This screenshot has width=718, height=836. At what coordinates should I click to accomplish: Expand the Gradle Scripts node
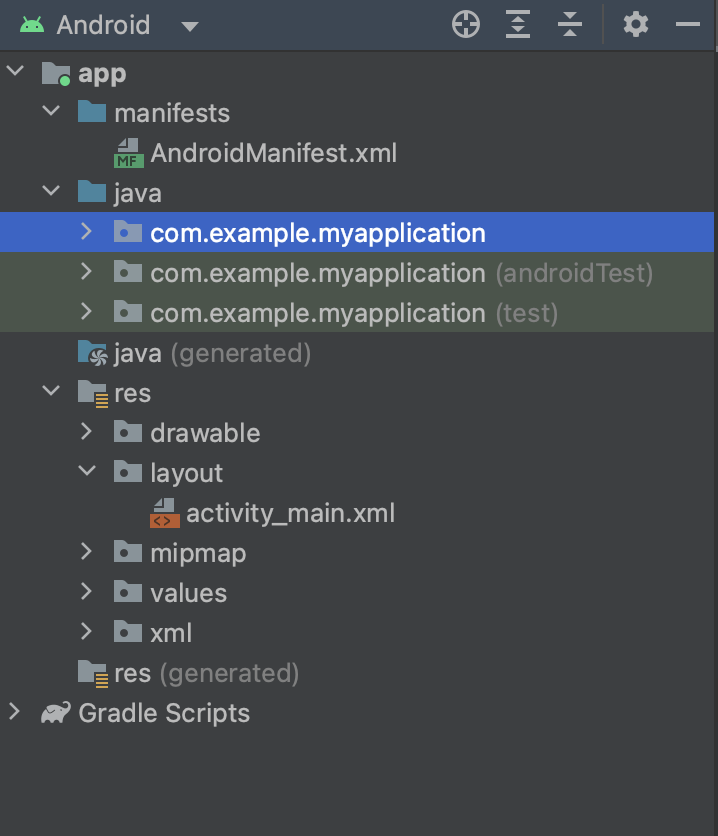pyautogui.click(x=14, y=712)
